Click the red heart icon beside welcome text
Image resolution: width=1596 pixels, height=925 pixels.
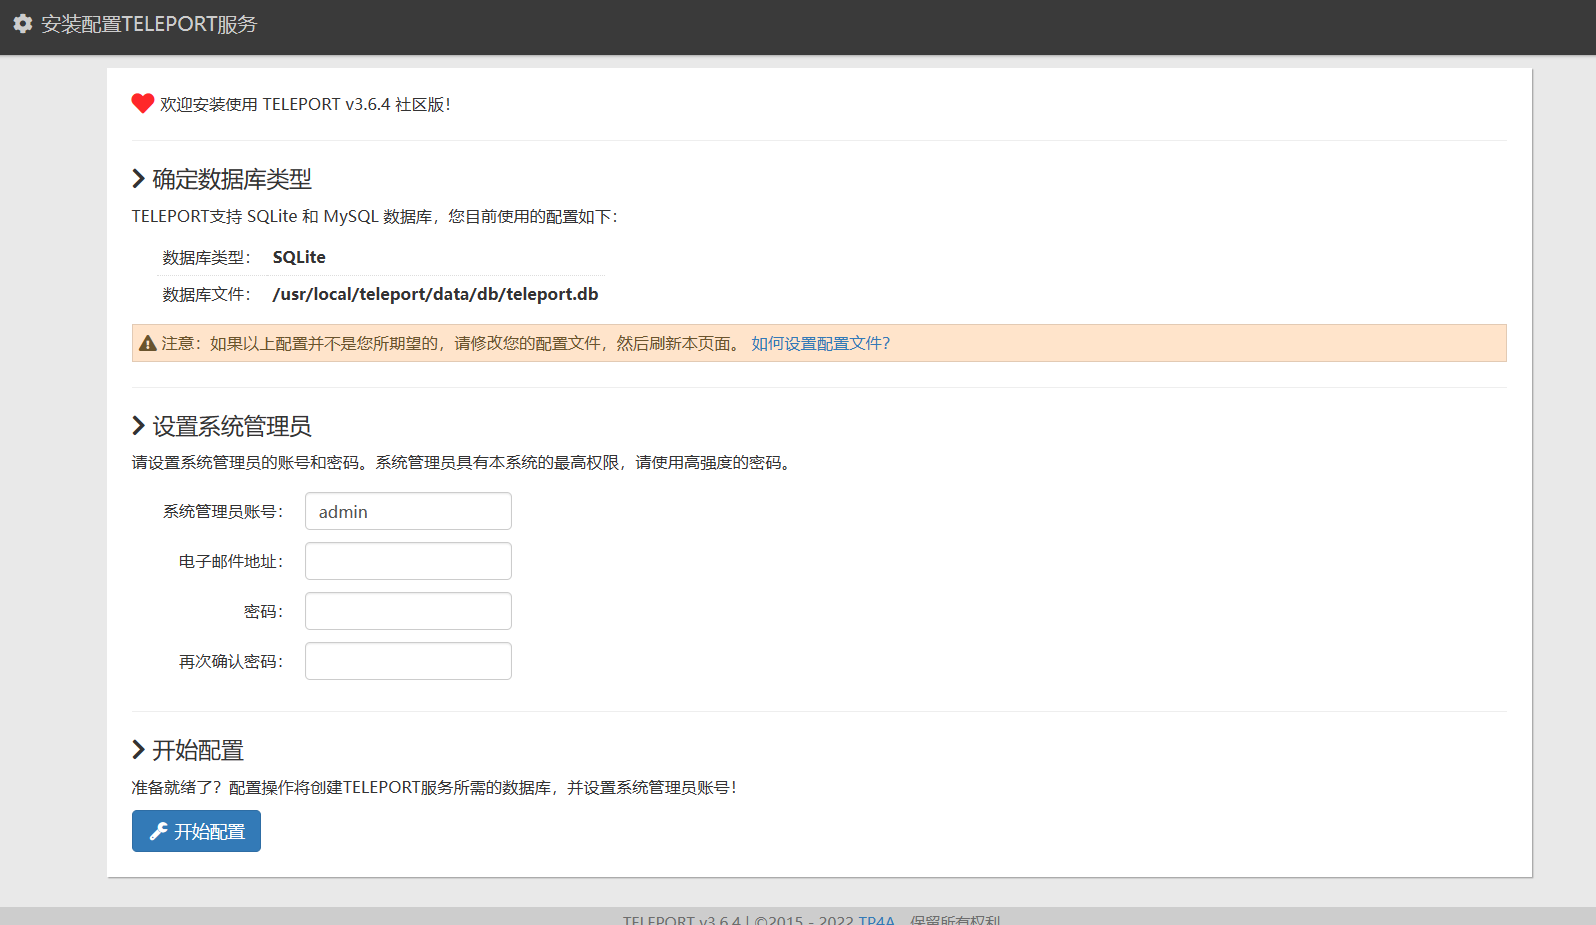coord(143,103)
